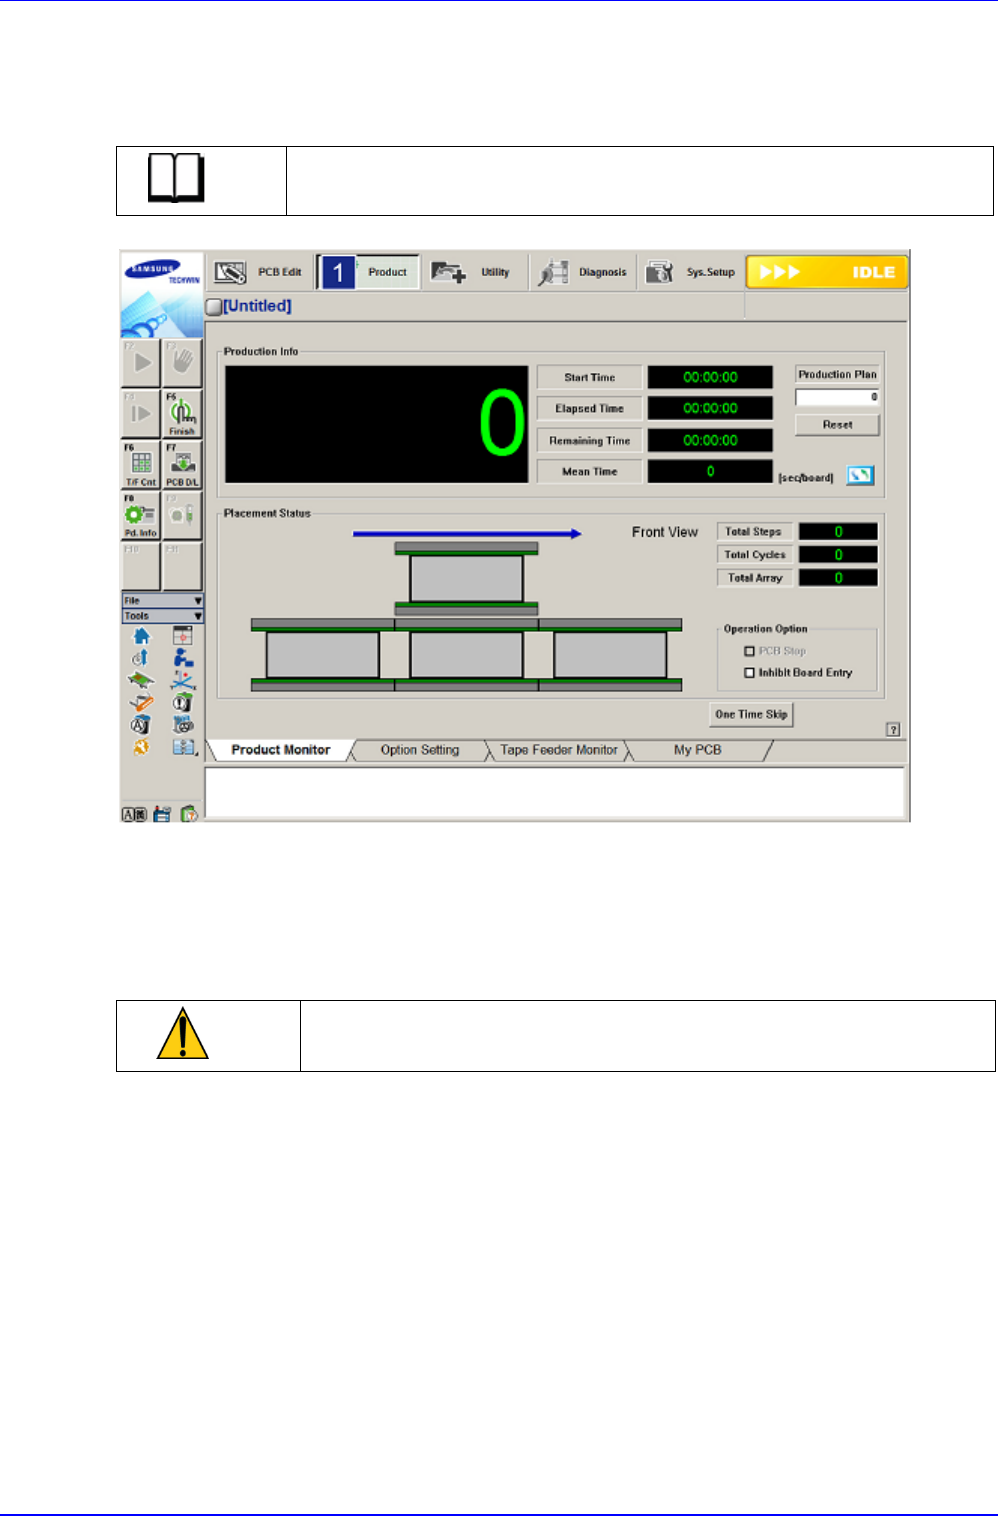
Task: Click the F2 start play button
Action: [x=141, y=362]
